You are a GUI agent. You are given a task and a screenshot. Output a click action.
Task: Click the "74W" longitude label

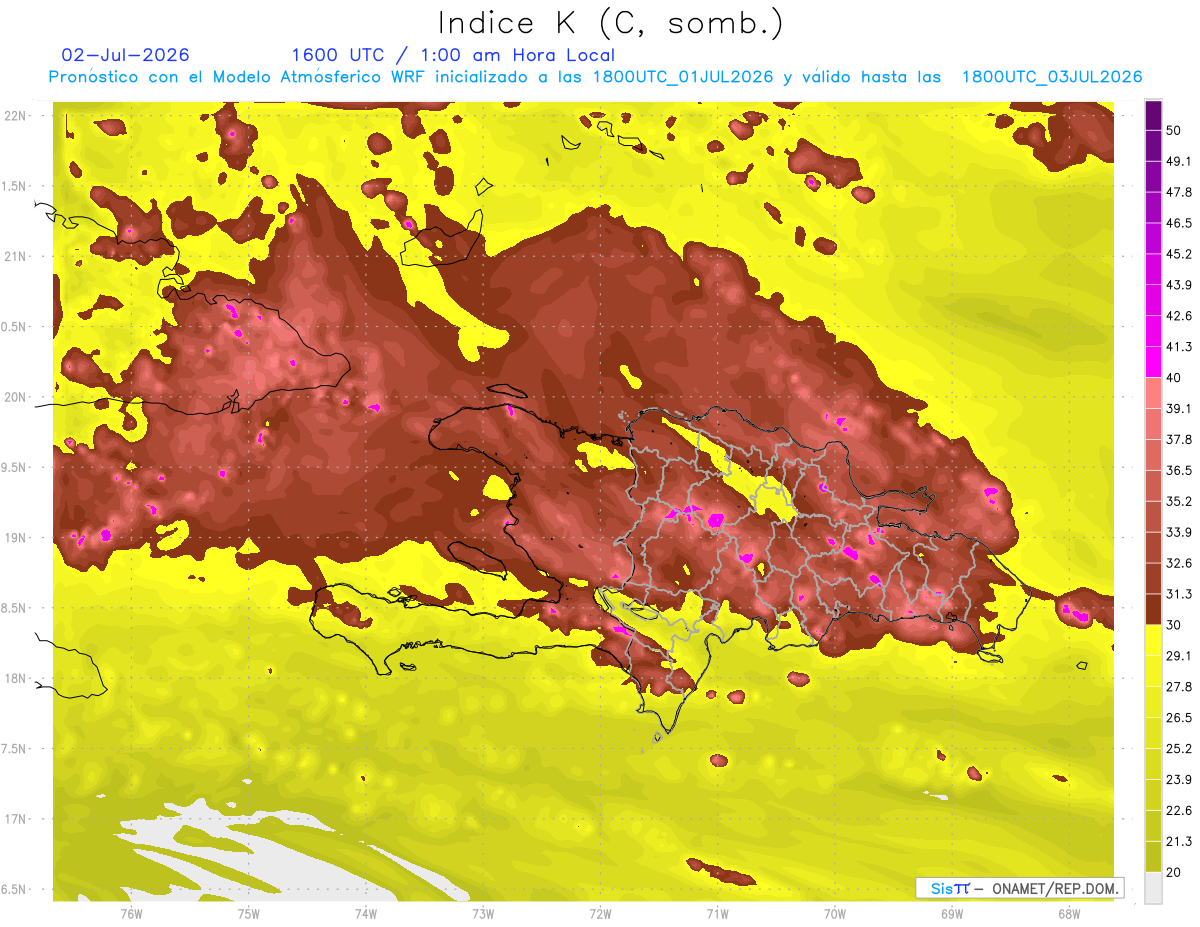[366, 913]
